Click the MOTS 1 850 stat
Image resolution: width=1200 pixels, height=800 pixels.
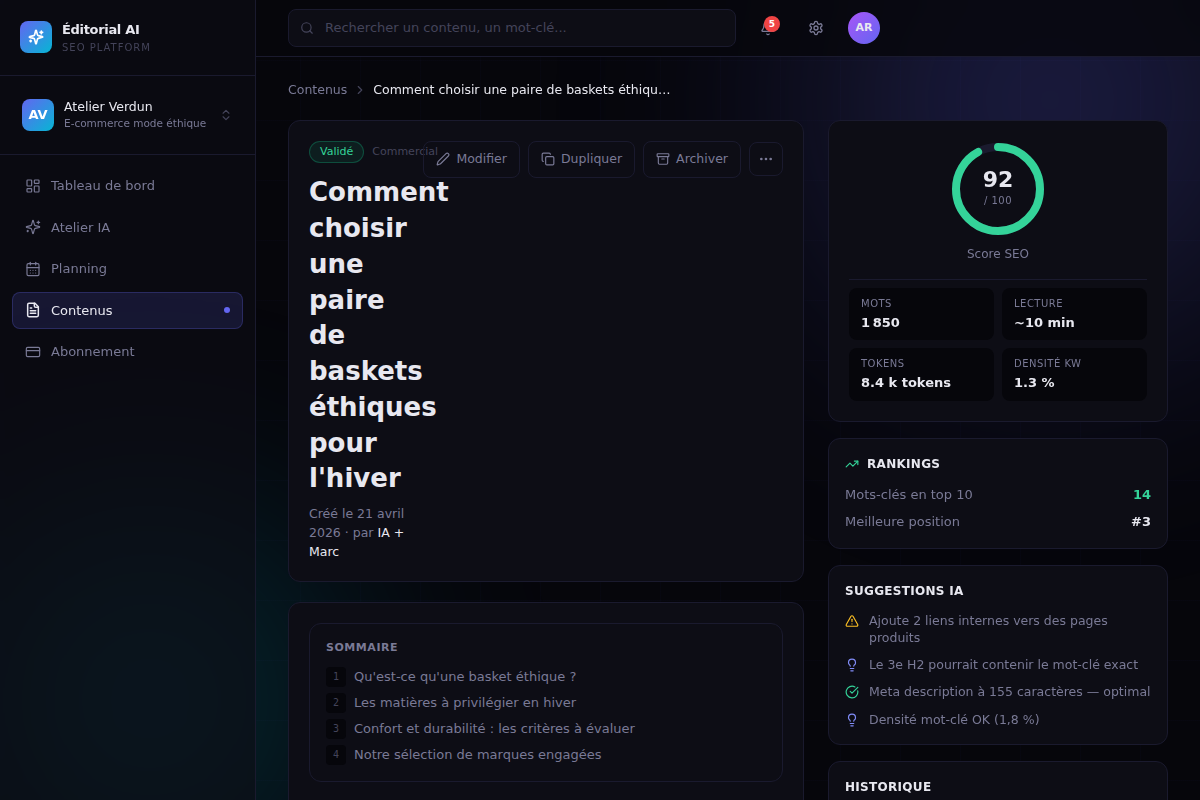click(x=921, y=314)
